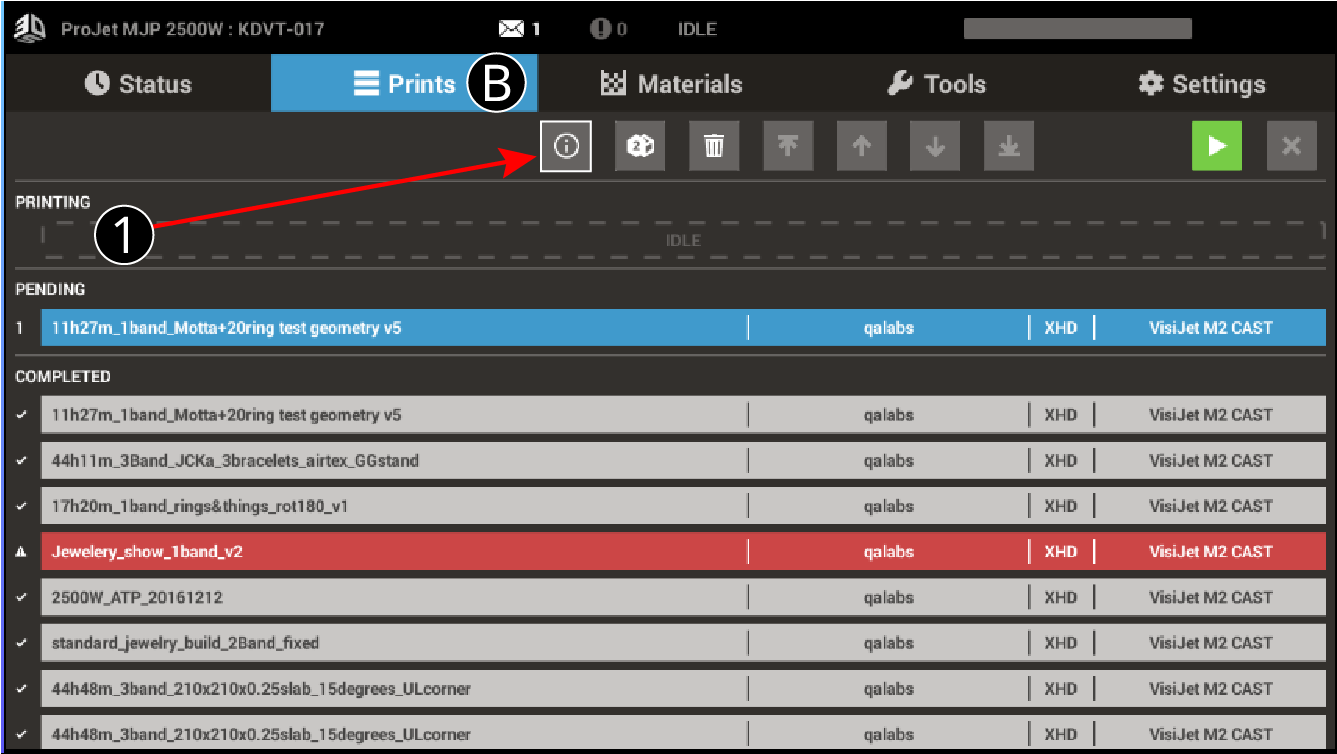Move the selected job to bottom of queue

[1008, 145]
